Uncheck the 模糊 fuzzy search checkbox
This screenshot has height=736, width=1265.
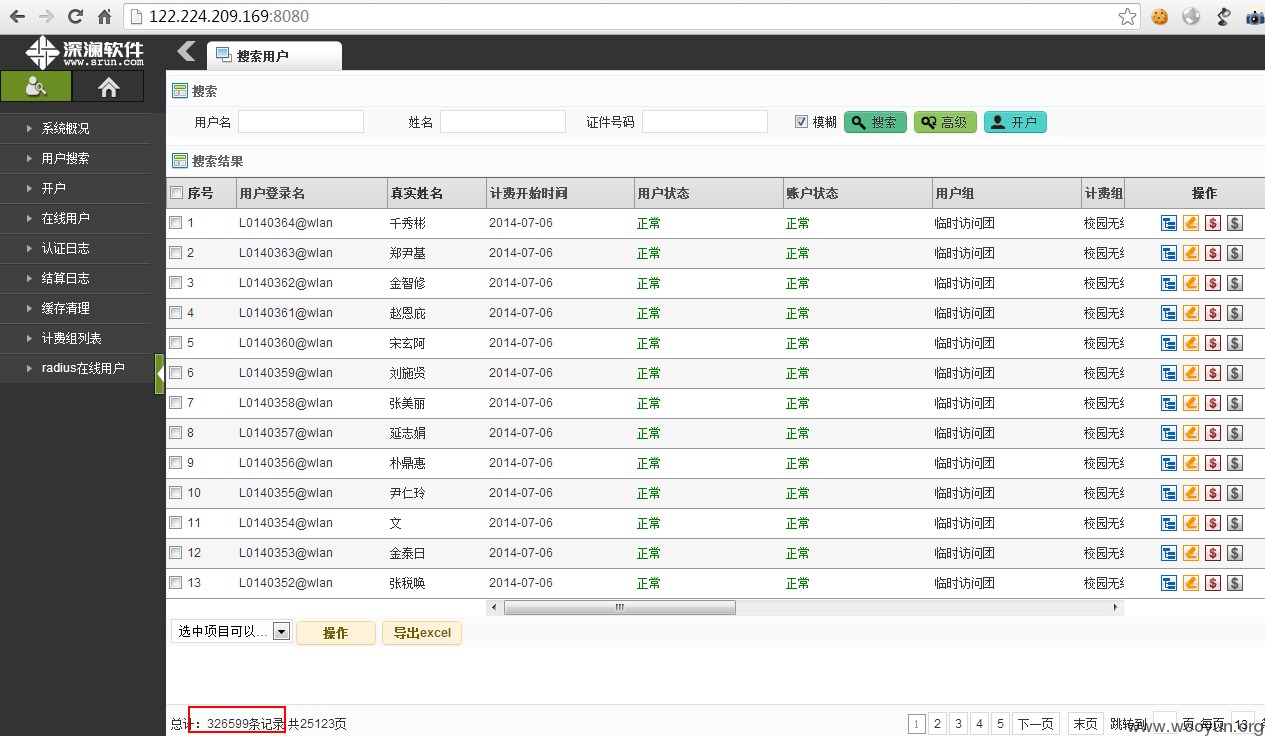click(x=801, y=122)
